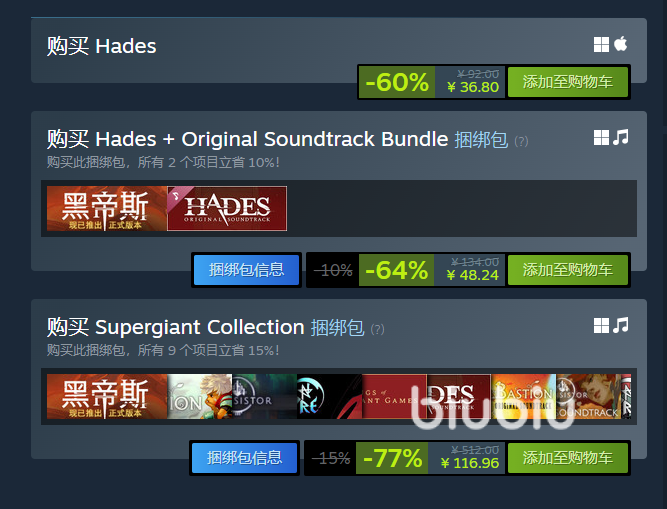Open the (?) help next to Supergiant Collection

pos(377,329)
